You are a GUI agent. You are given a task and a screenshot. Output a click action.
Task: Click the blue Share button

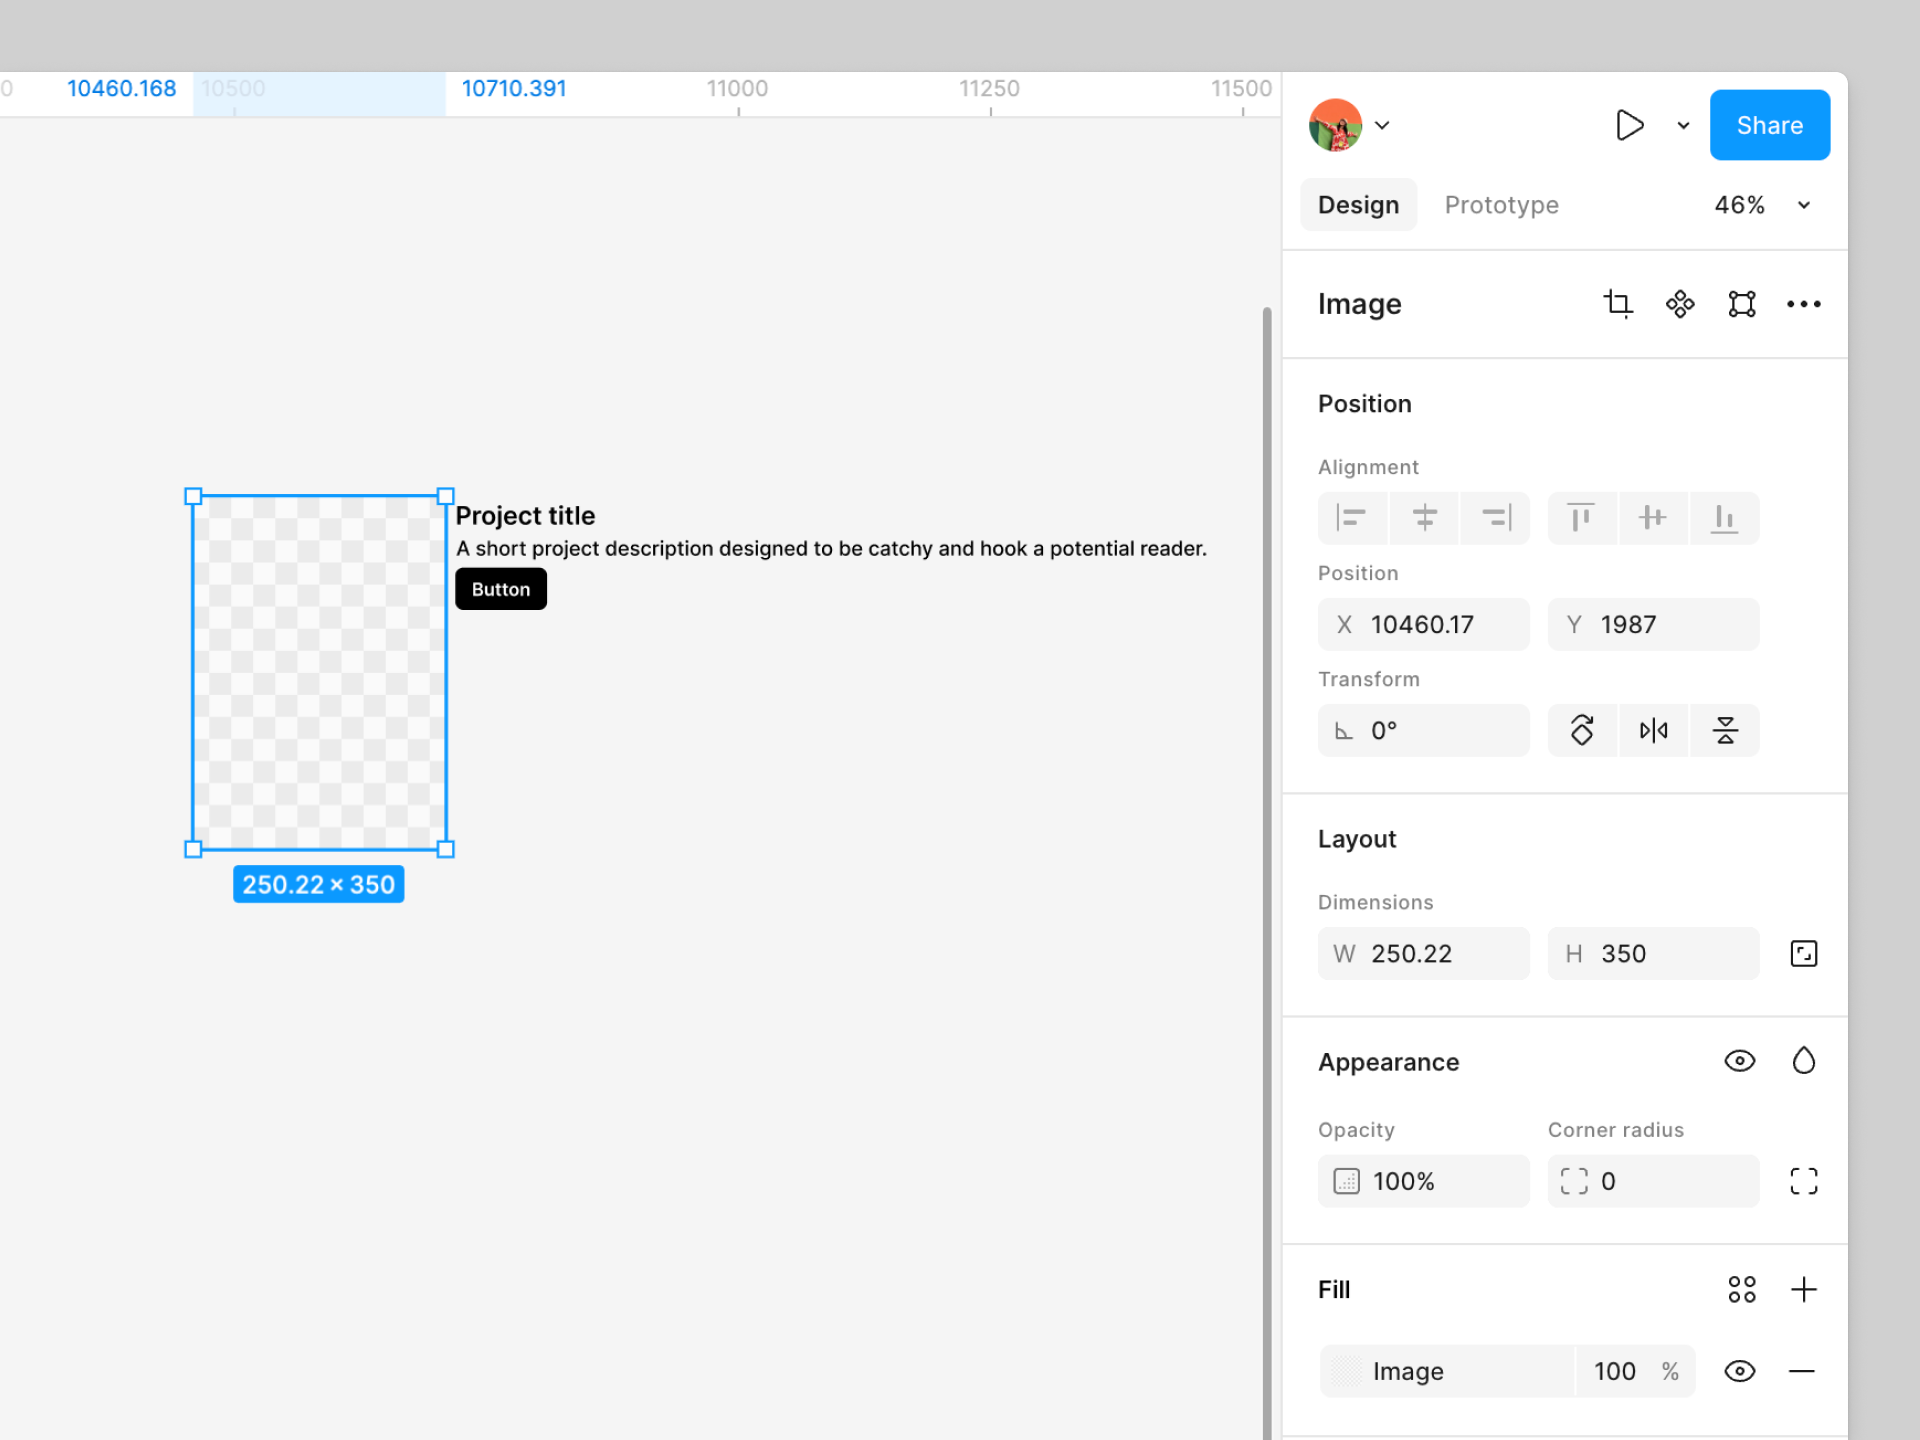point(1769,125)
